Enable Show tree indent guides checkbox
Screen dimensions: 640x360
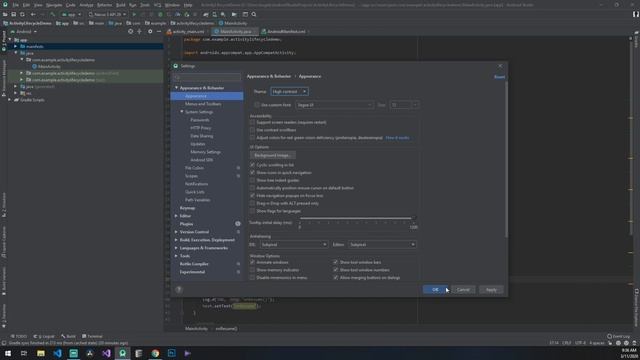(x=252, y=180)
